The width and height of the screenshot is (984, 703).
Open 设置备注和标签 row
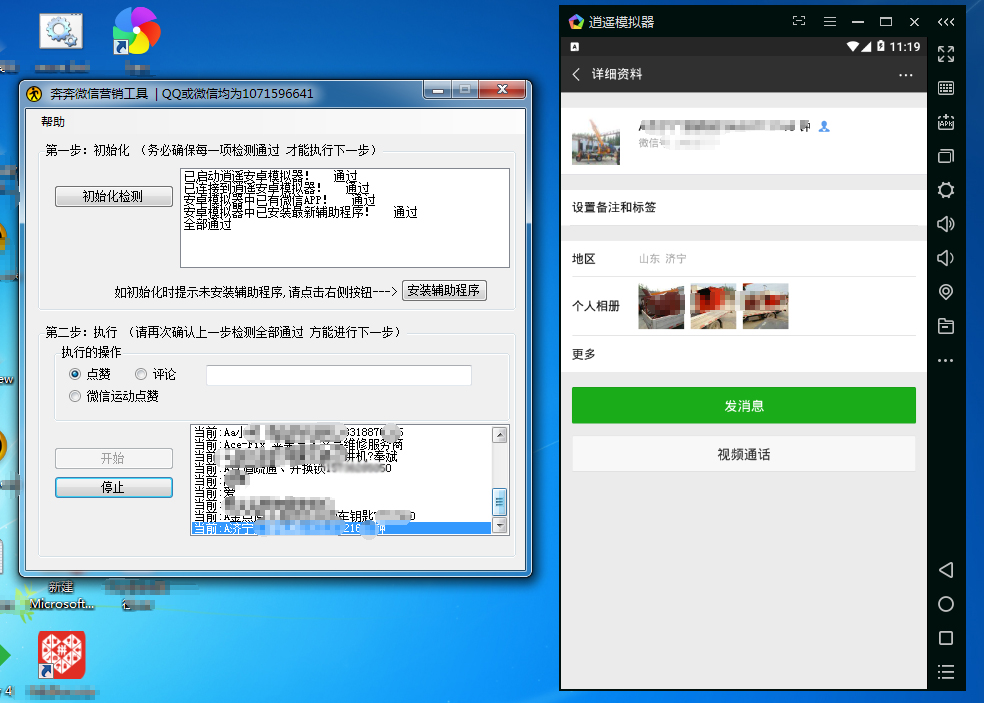click(x=744, y=207)
